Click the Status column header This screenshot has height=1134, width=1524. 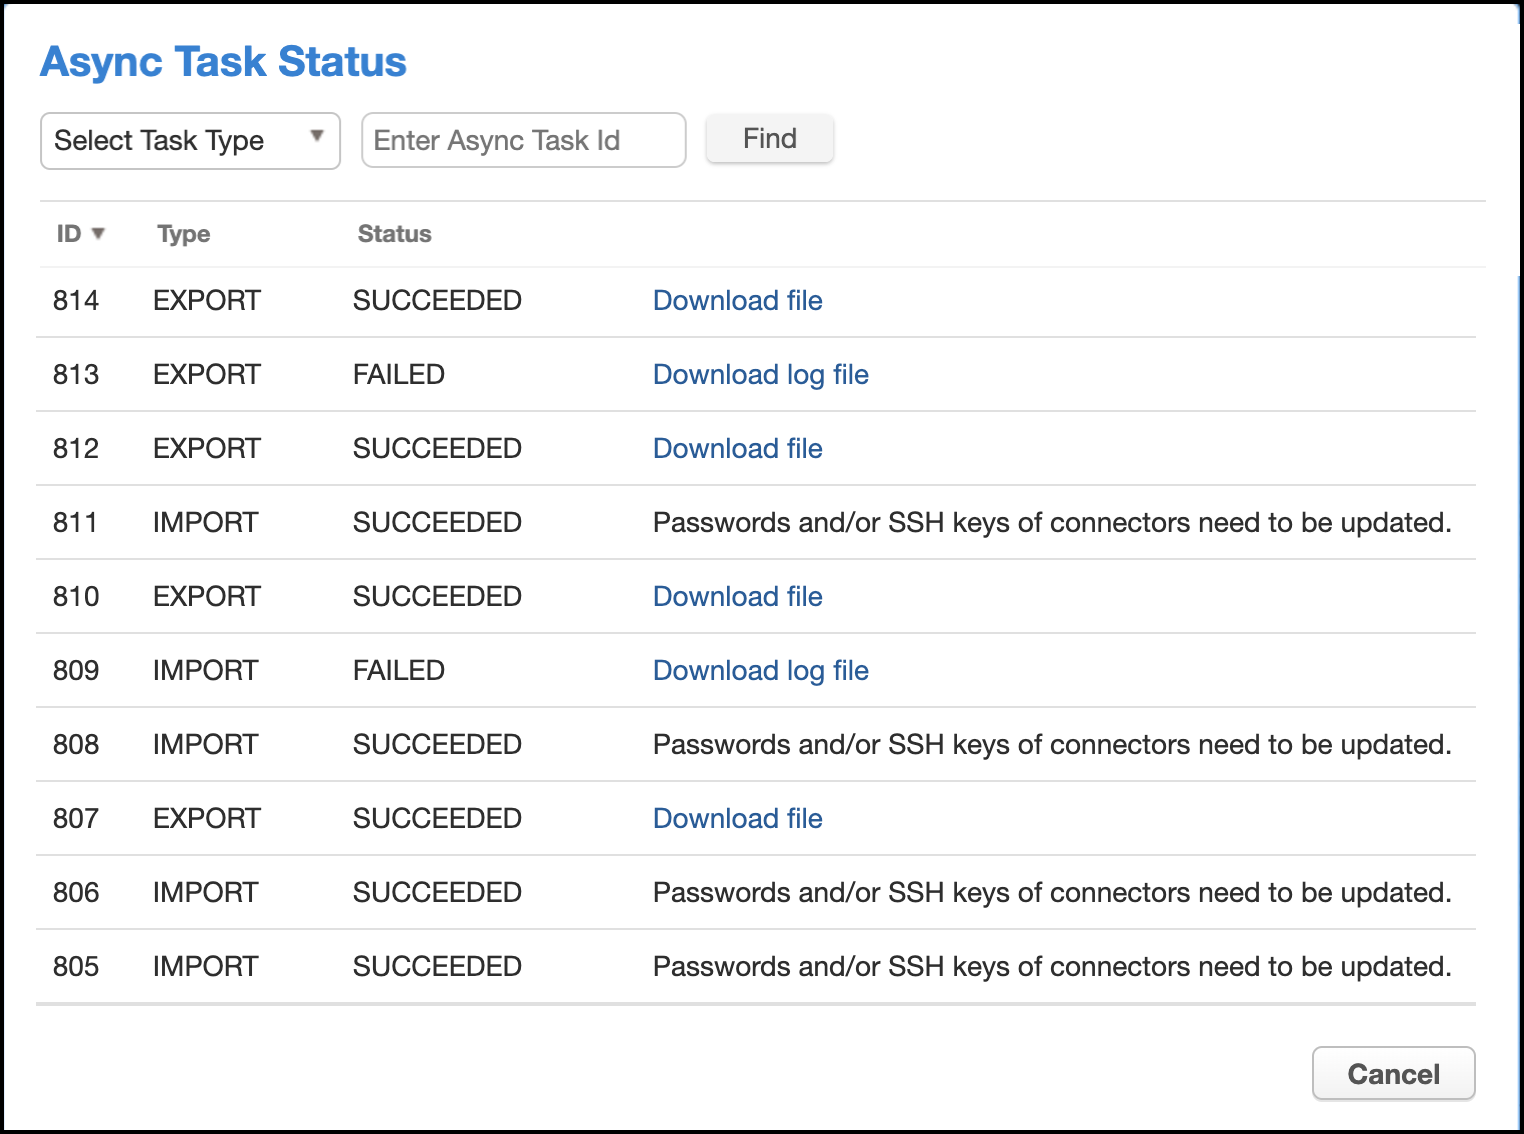point(394,234)
